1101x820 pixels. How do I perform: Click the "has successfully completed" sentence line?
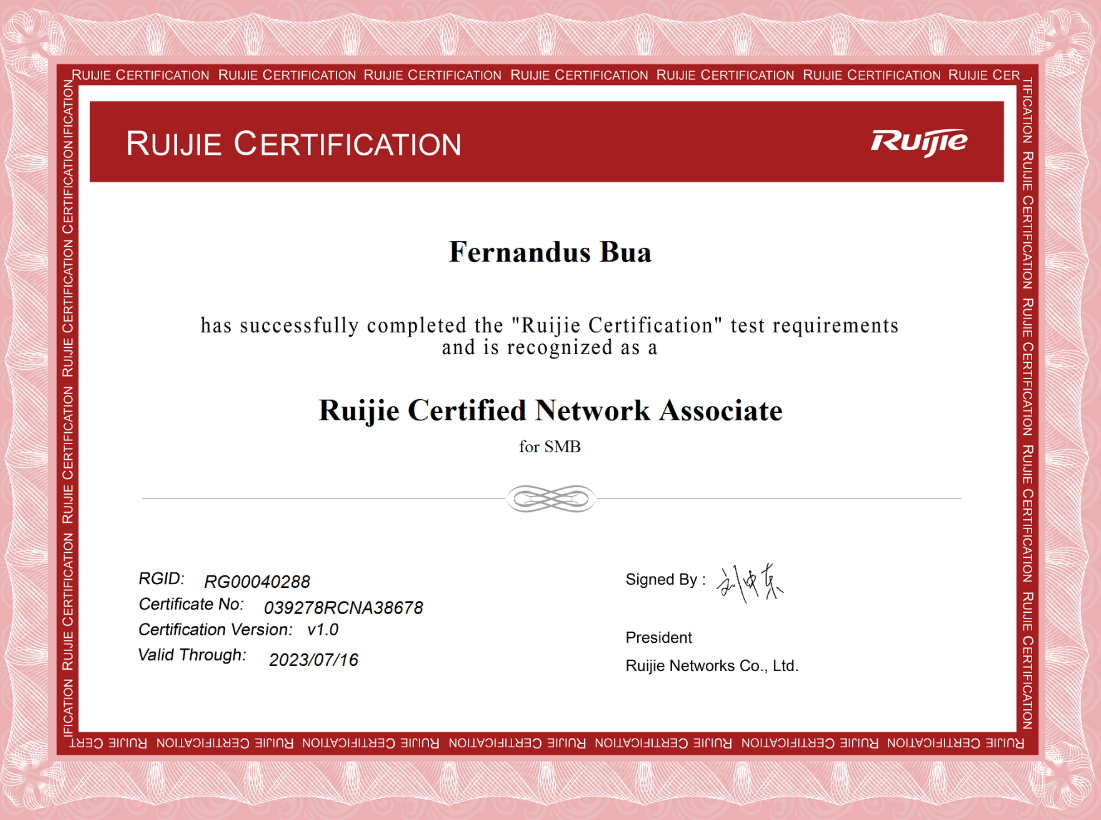coord(550,325)
